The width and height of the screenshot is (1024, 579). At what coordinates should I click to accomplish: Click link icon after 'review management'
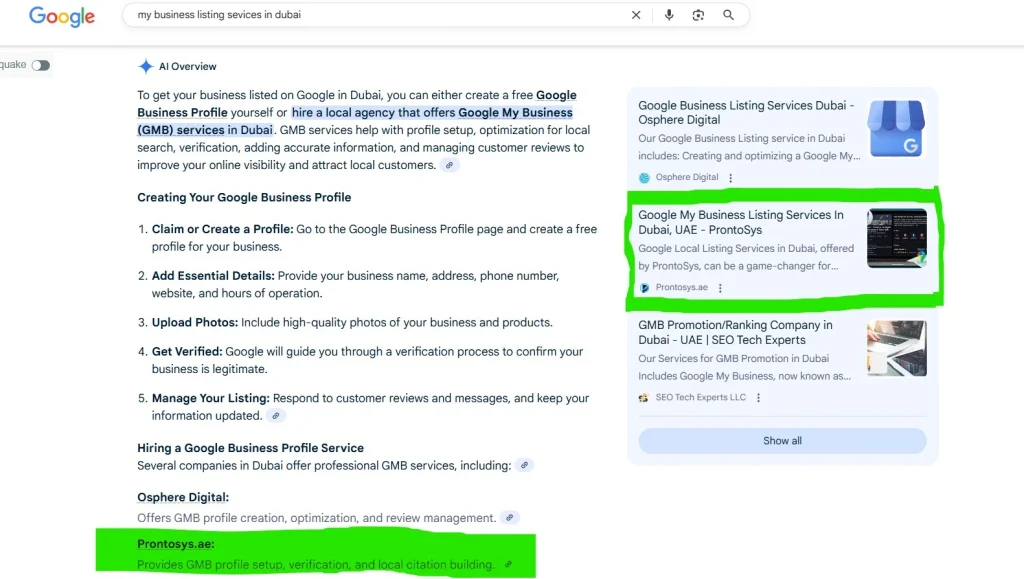point(510,518)
